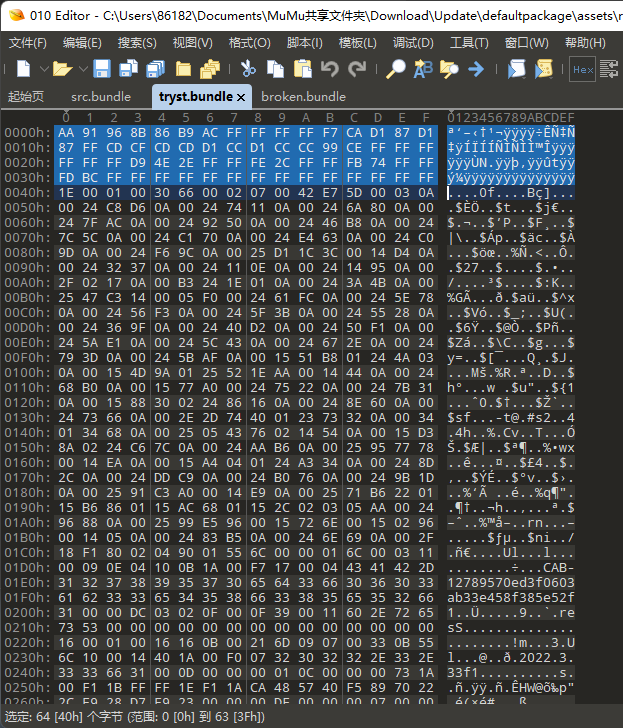Viewport: 623px width, 728px height.
Task: Click the 0123456789ABCDEF column header
Action: [511, 117]
